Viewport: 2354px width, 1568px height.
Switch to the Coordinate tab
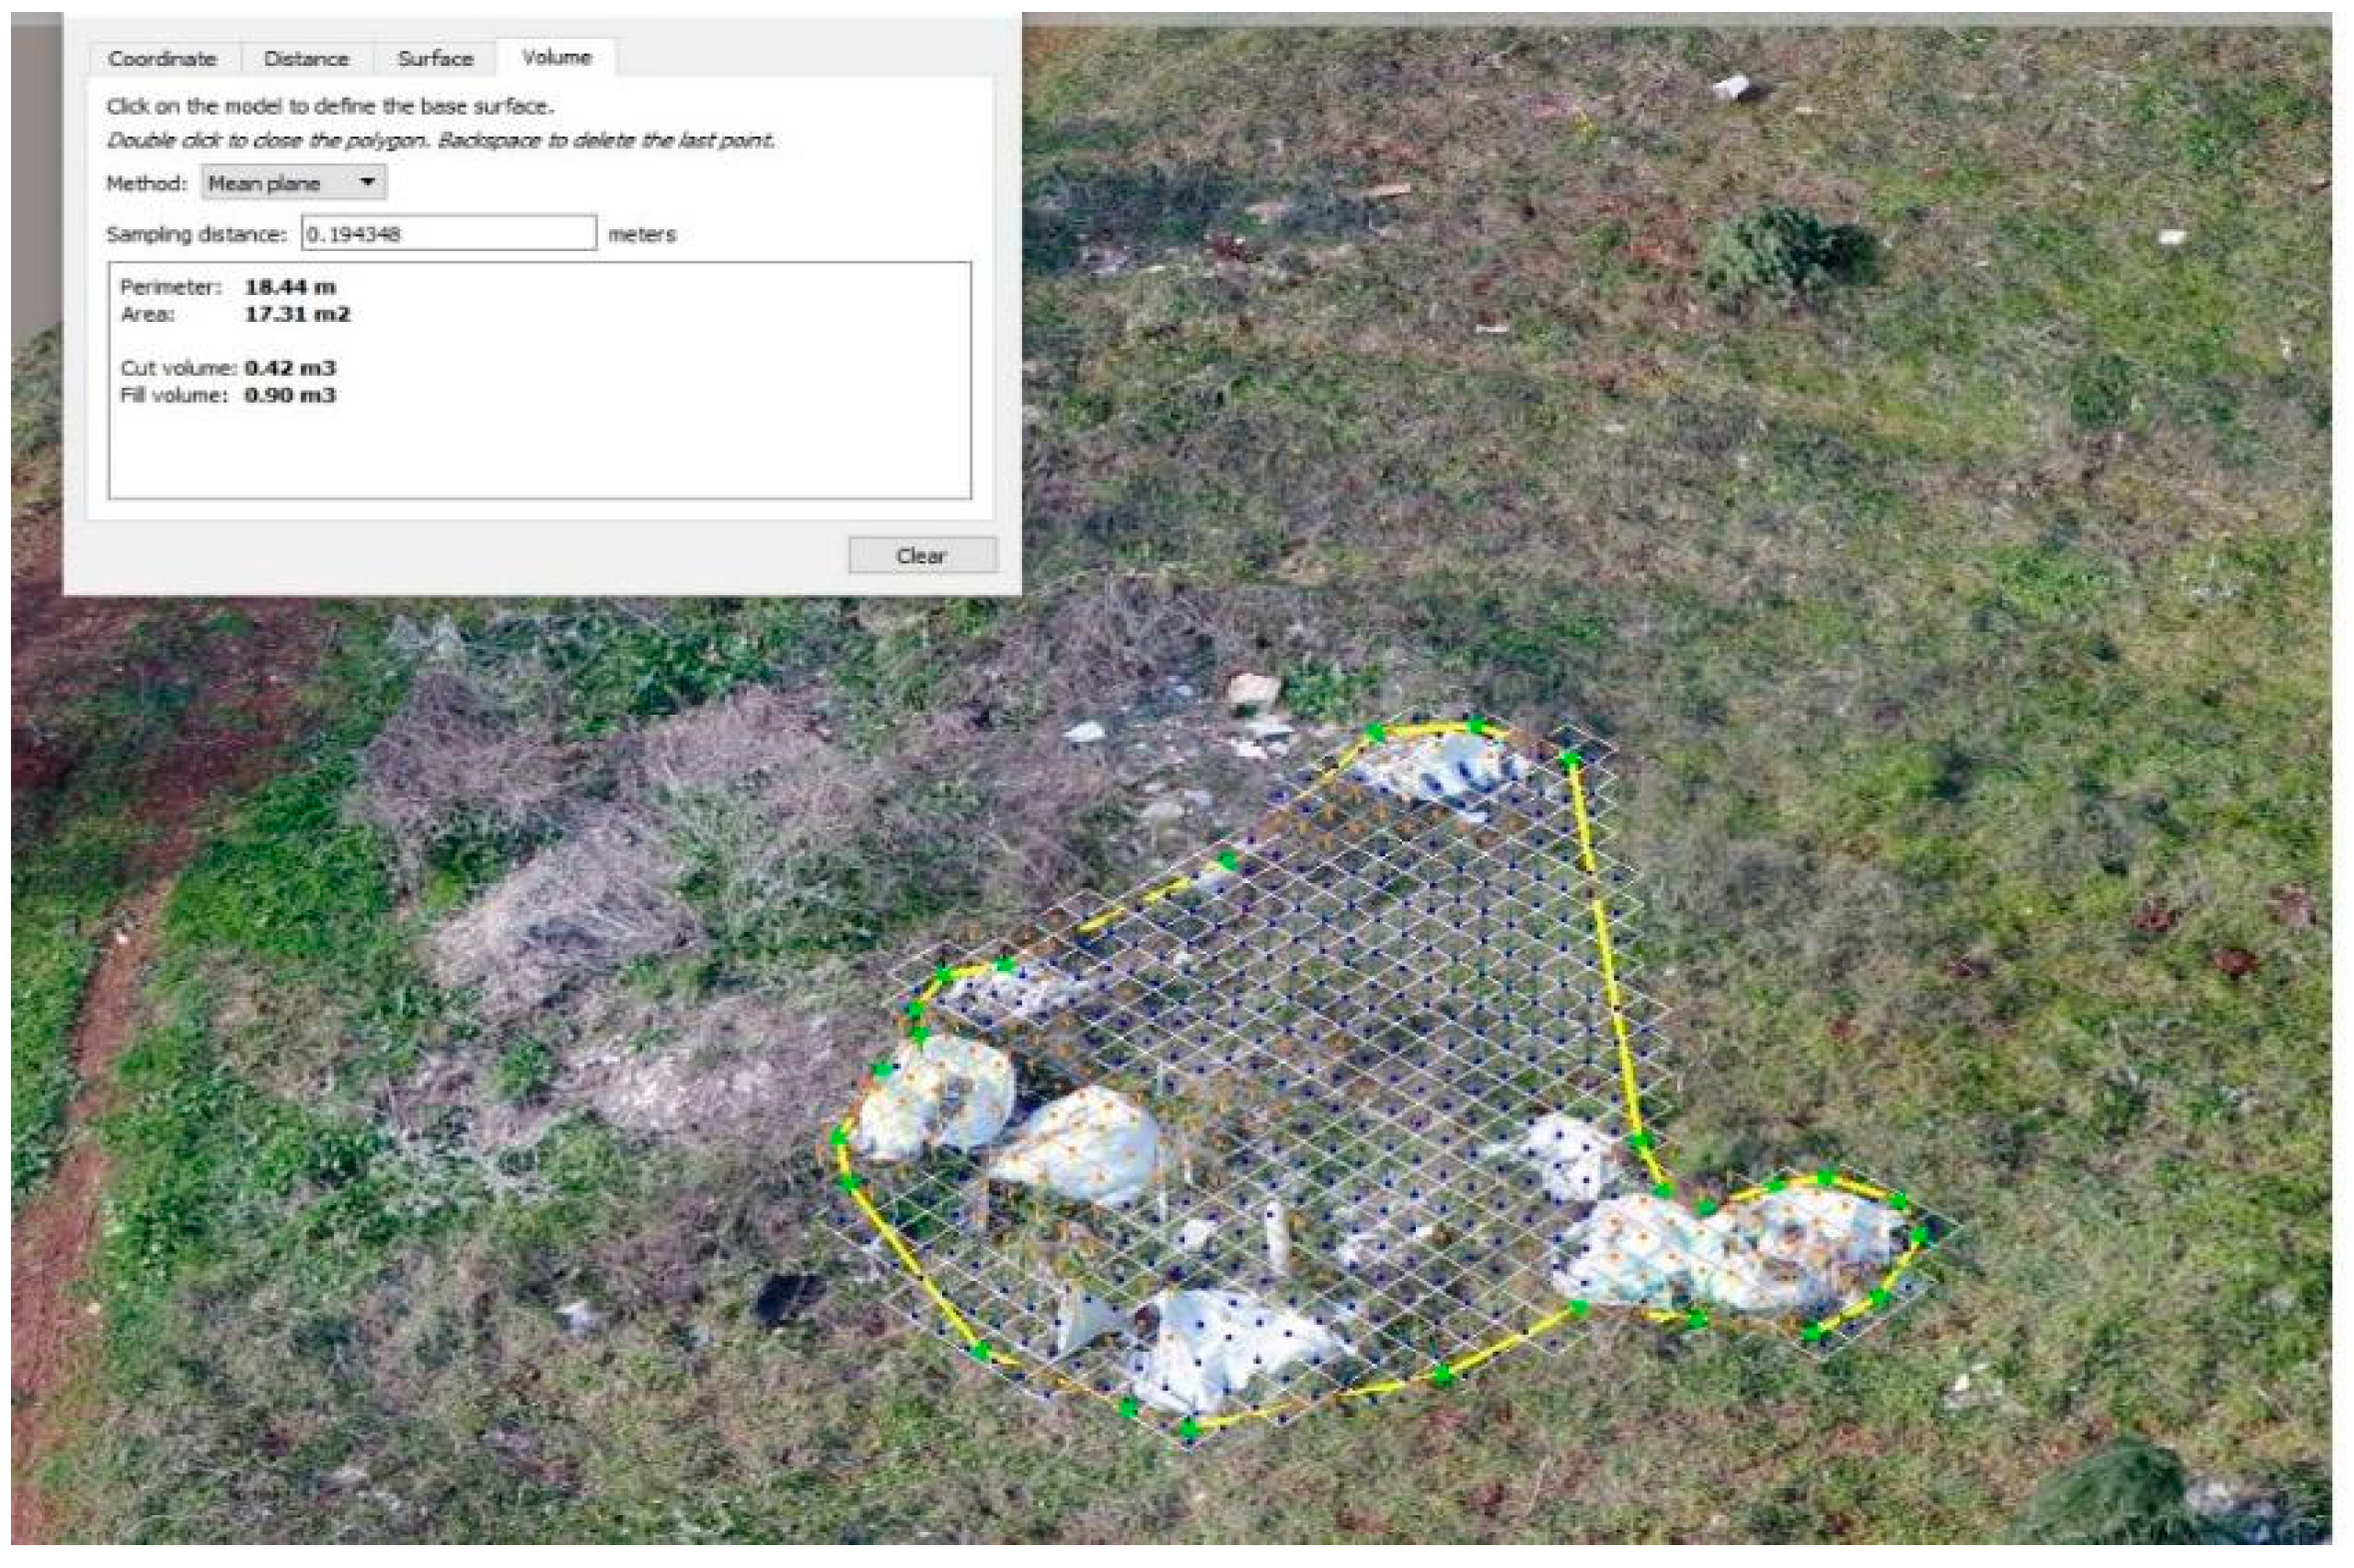click(161, 59)
